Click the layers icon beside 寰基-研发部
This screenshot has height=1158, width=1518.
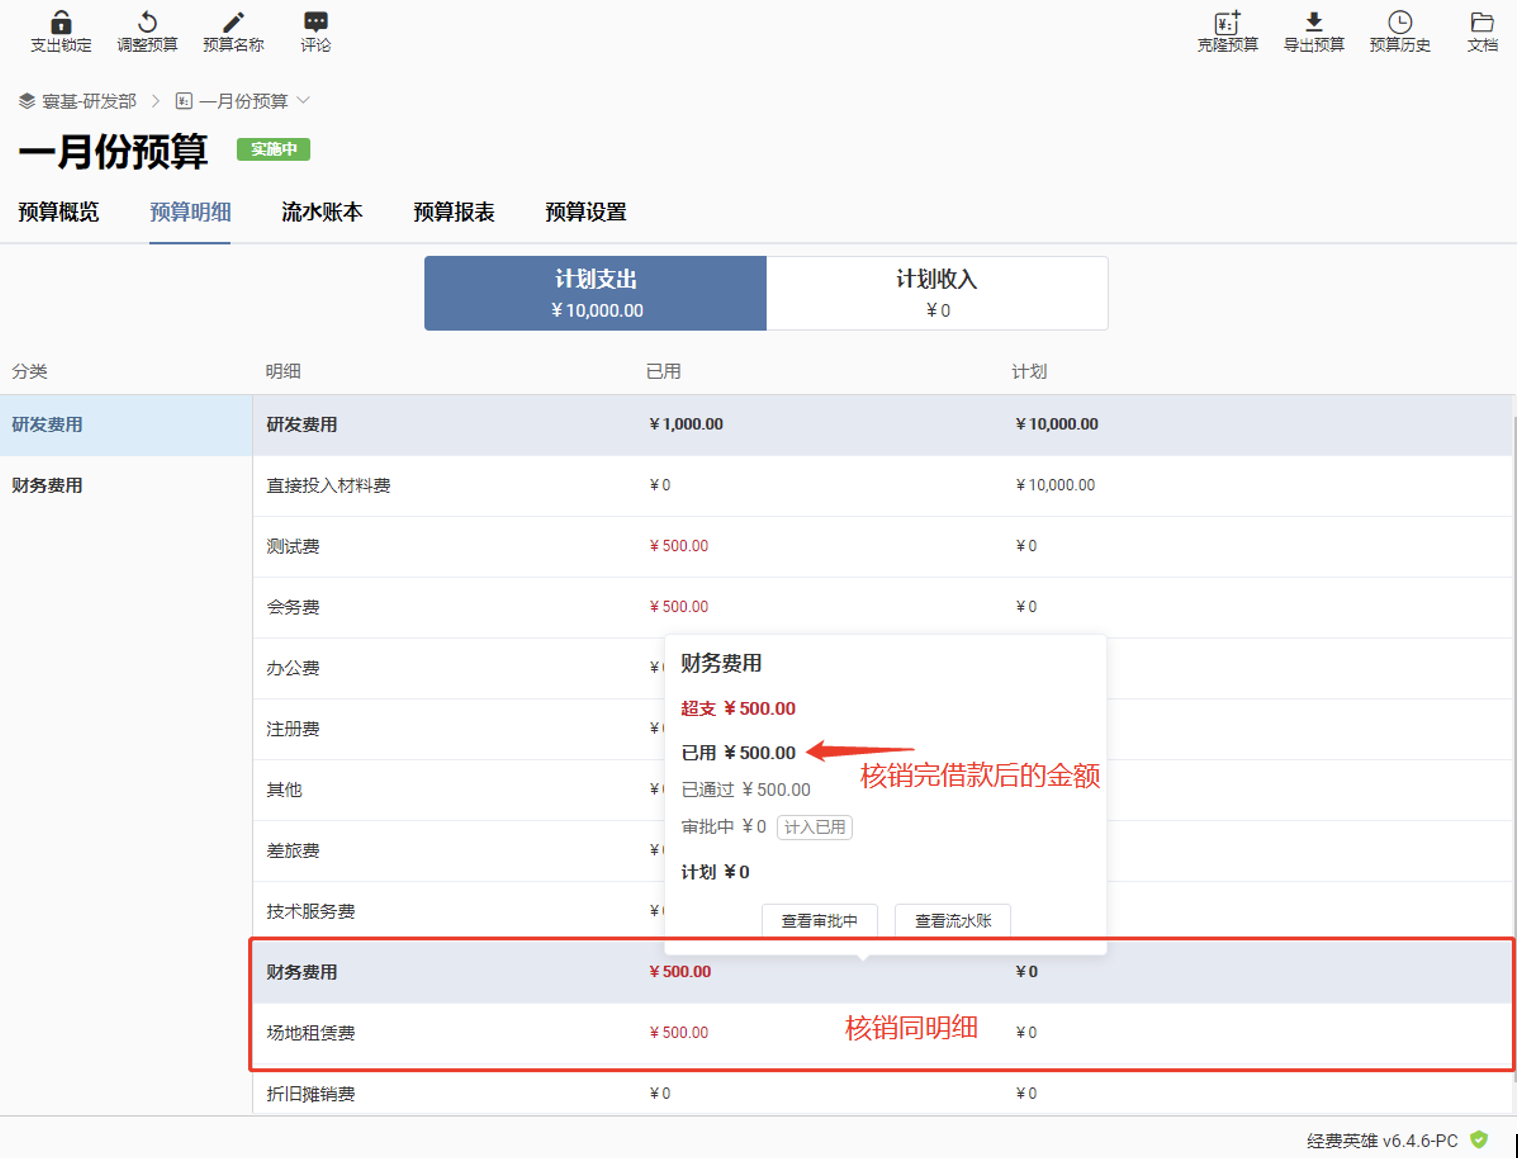(27, 101)
